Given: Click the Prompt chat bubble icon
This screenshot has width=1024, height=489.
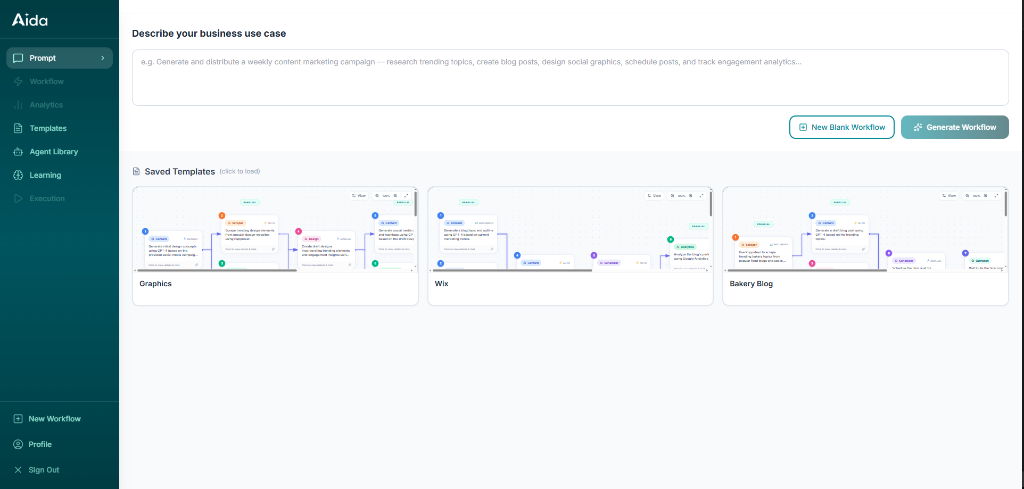Looking at the screenshot, I should point(18,58).
